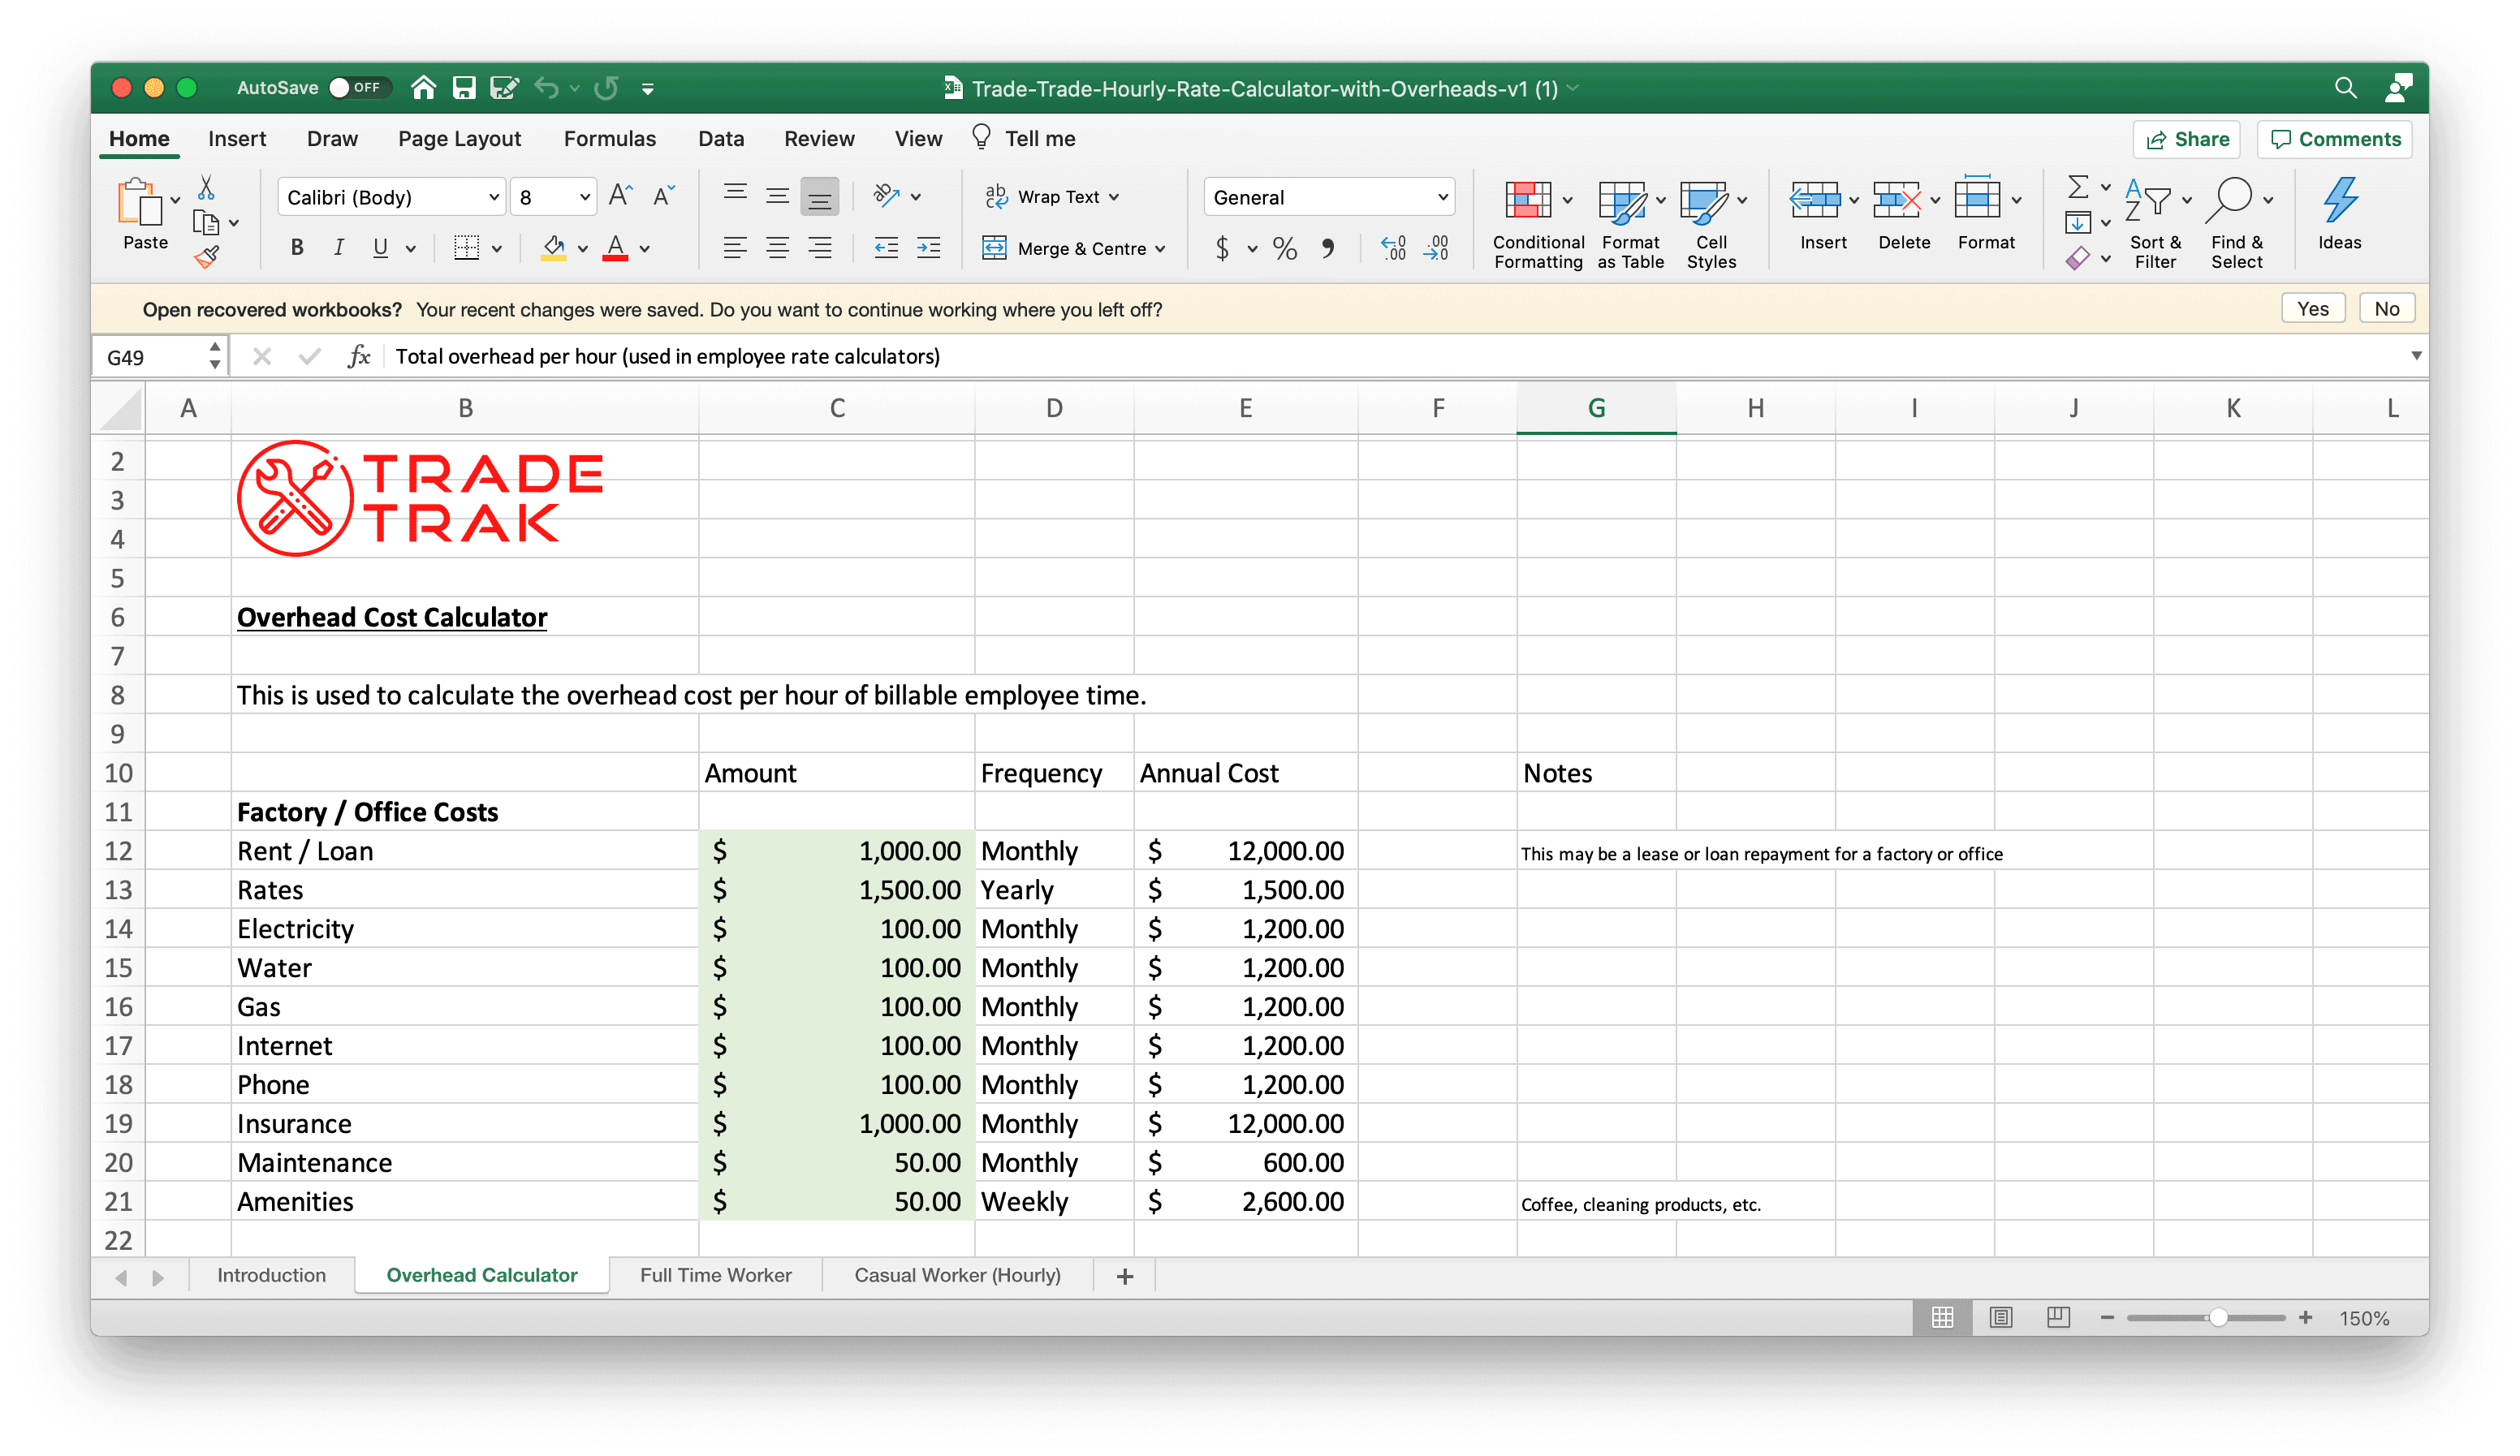Click Yes to recover workbooks
This screenshot has height=1456, width=2520.
(x=2312, y=308)
